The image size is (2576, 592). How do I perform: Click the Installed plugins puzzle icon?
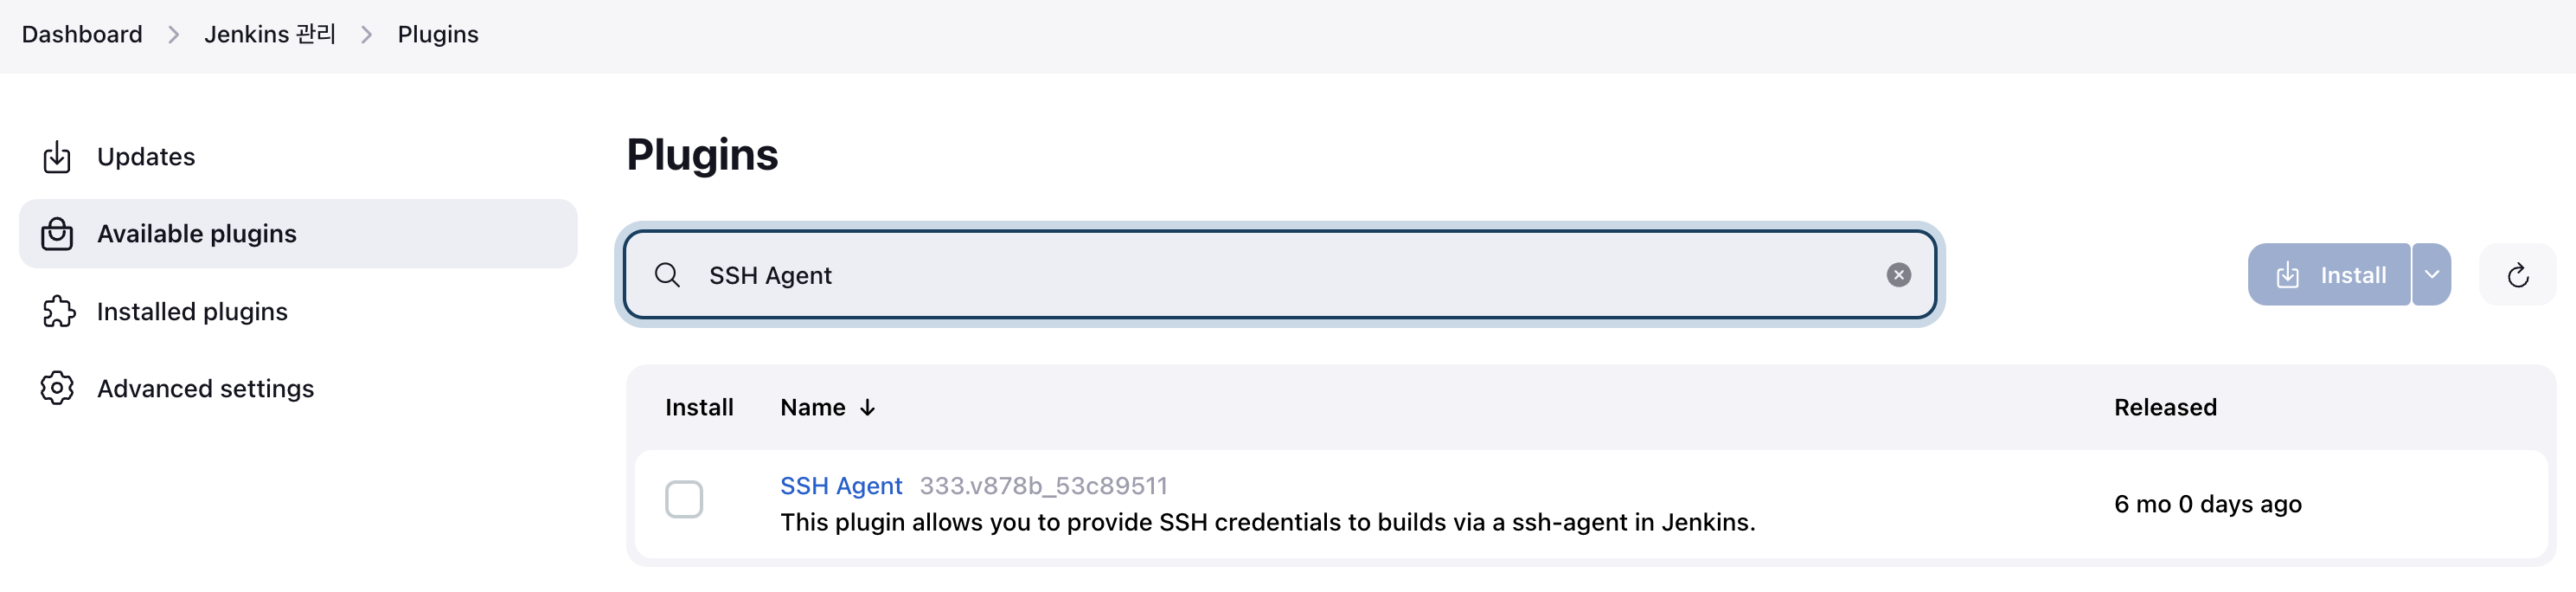click(x=57, y=311)
